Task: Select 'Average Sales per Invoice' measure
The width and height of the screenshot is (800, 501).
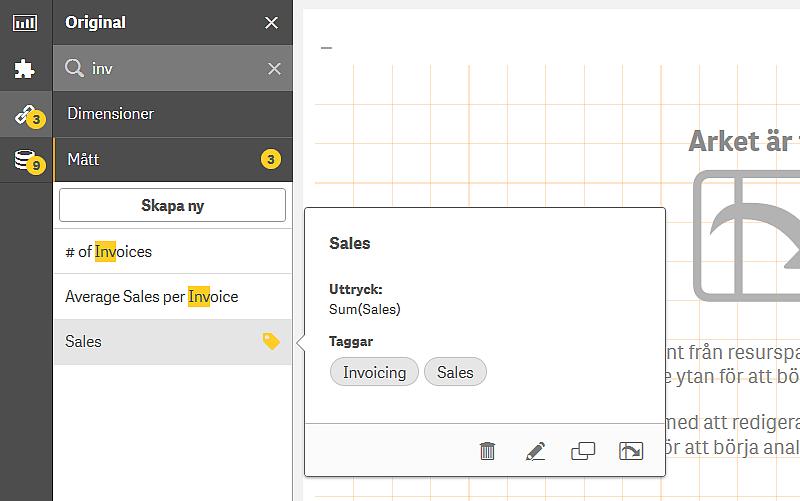Action: click(x=172, y=296)
